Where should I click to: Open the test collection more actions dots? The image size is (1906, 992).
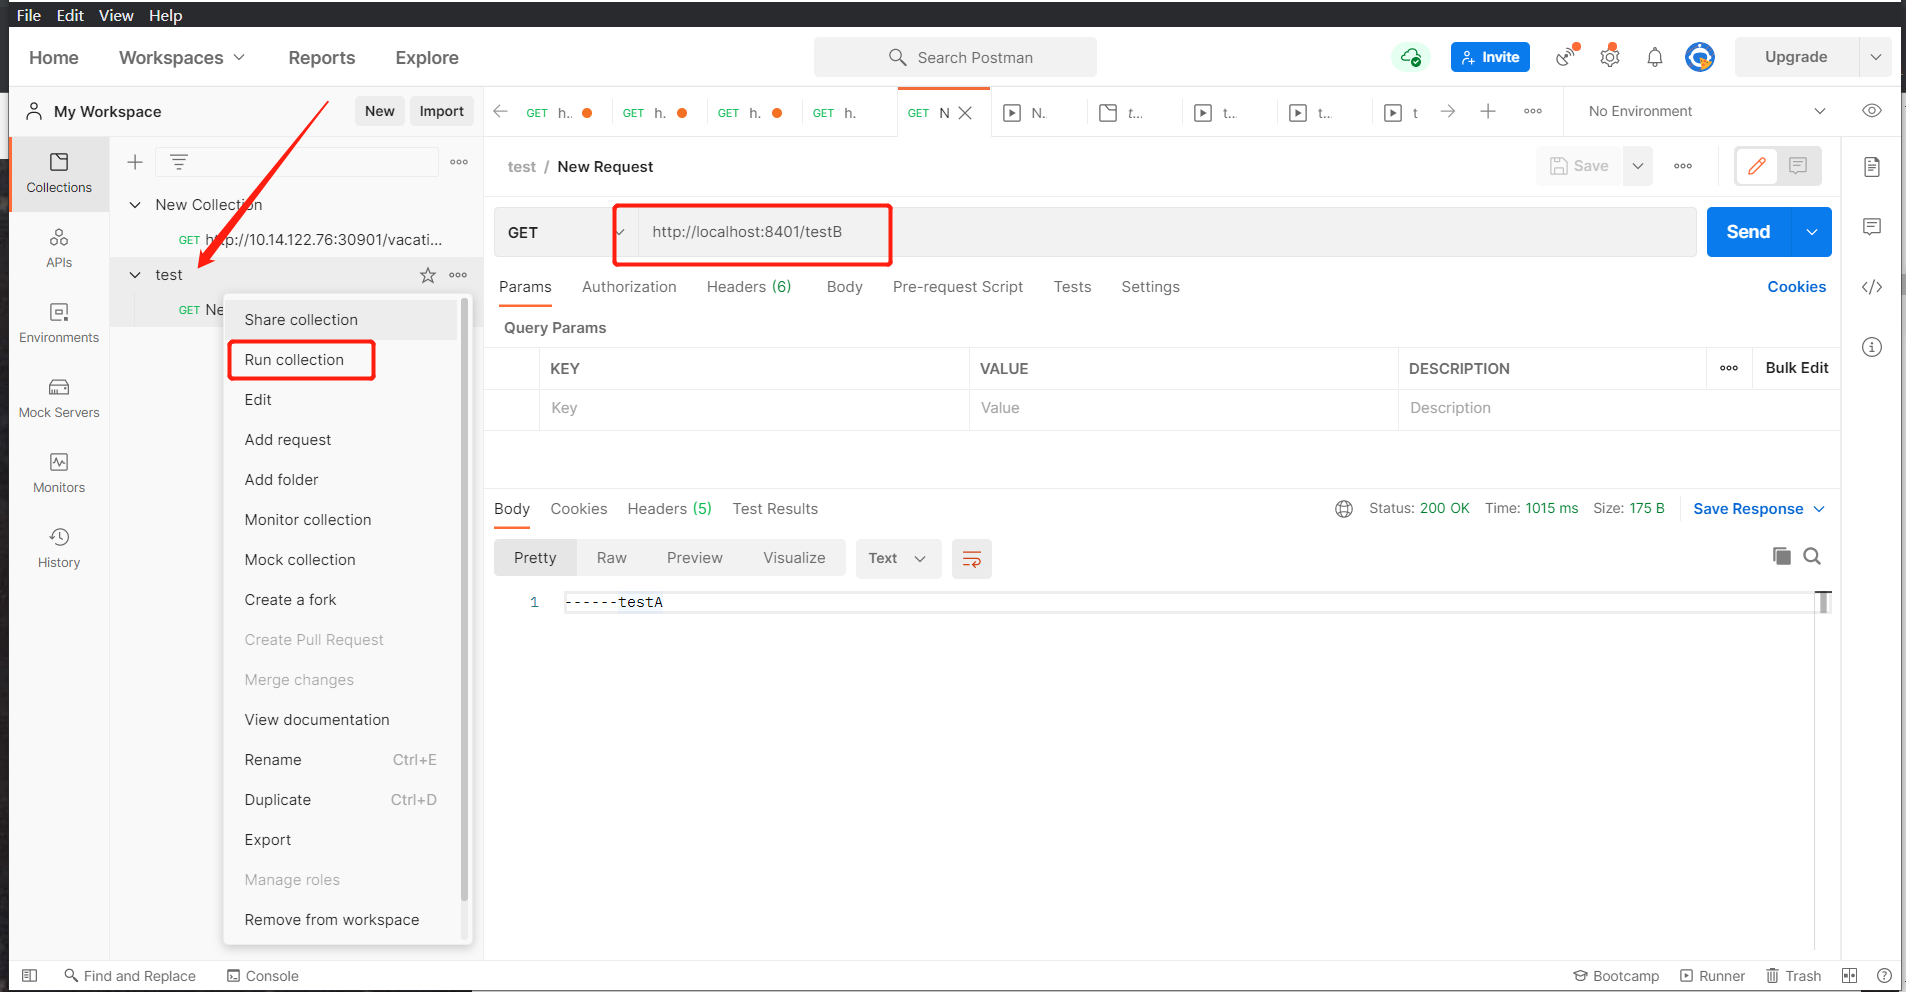(458, 275)
